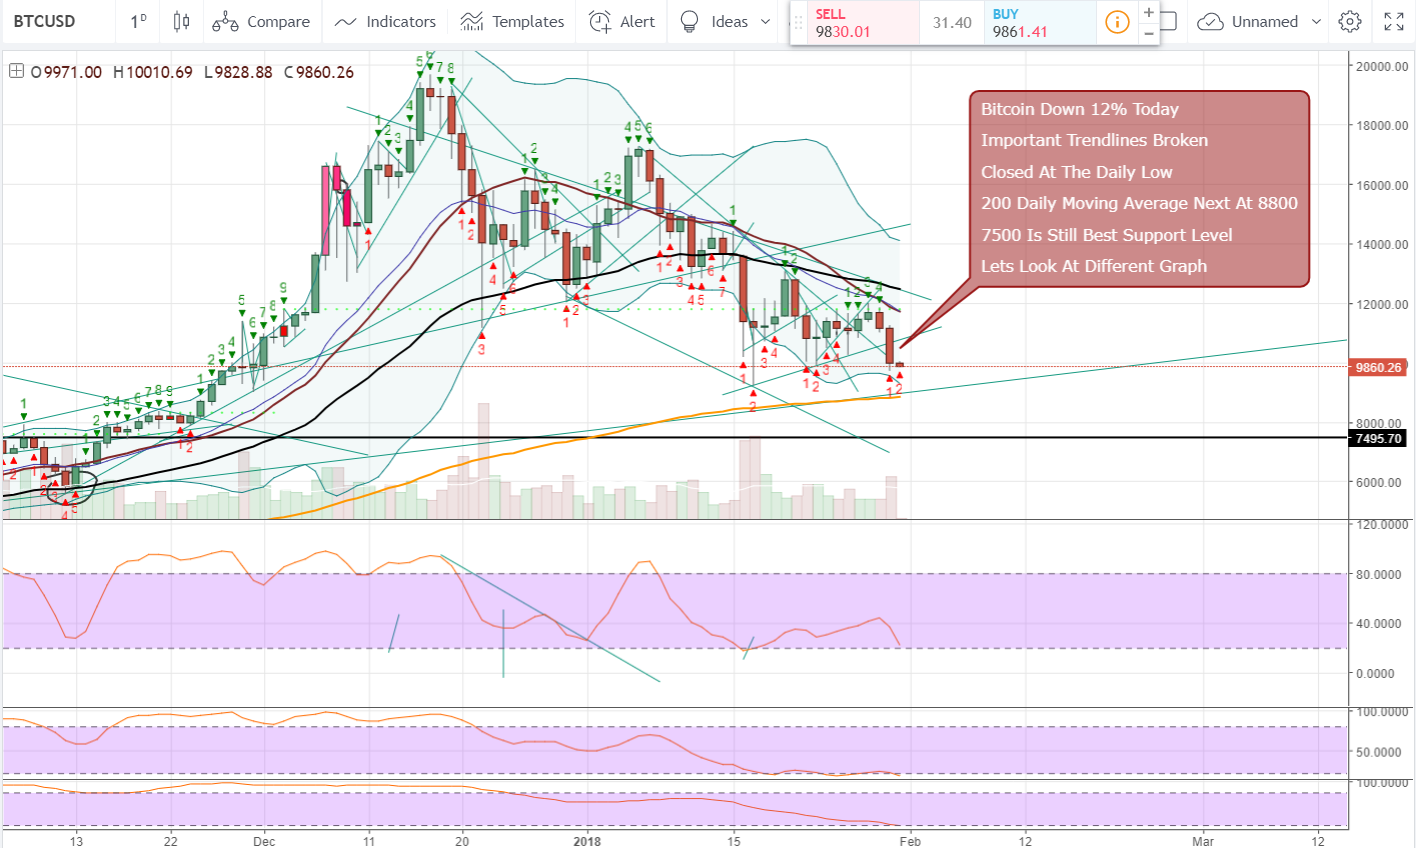Viewport: 1416px width, 848px height.
Task: Expand the Ideas dropdown arrow
Action: [766, 21]
